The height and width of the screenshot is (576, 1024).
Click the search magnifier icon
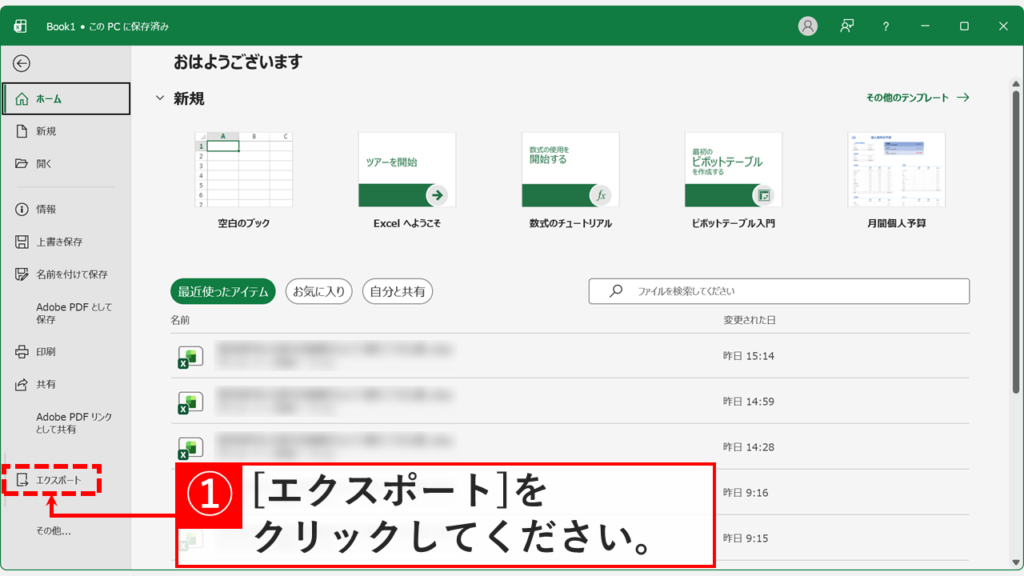[616, 291]
